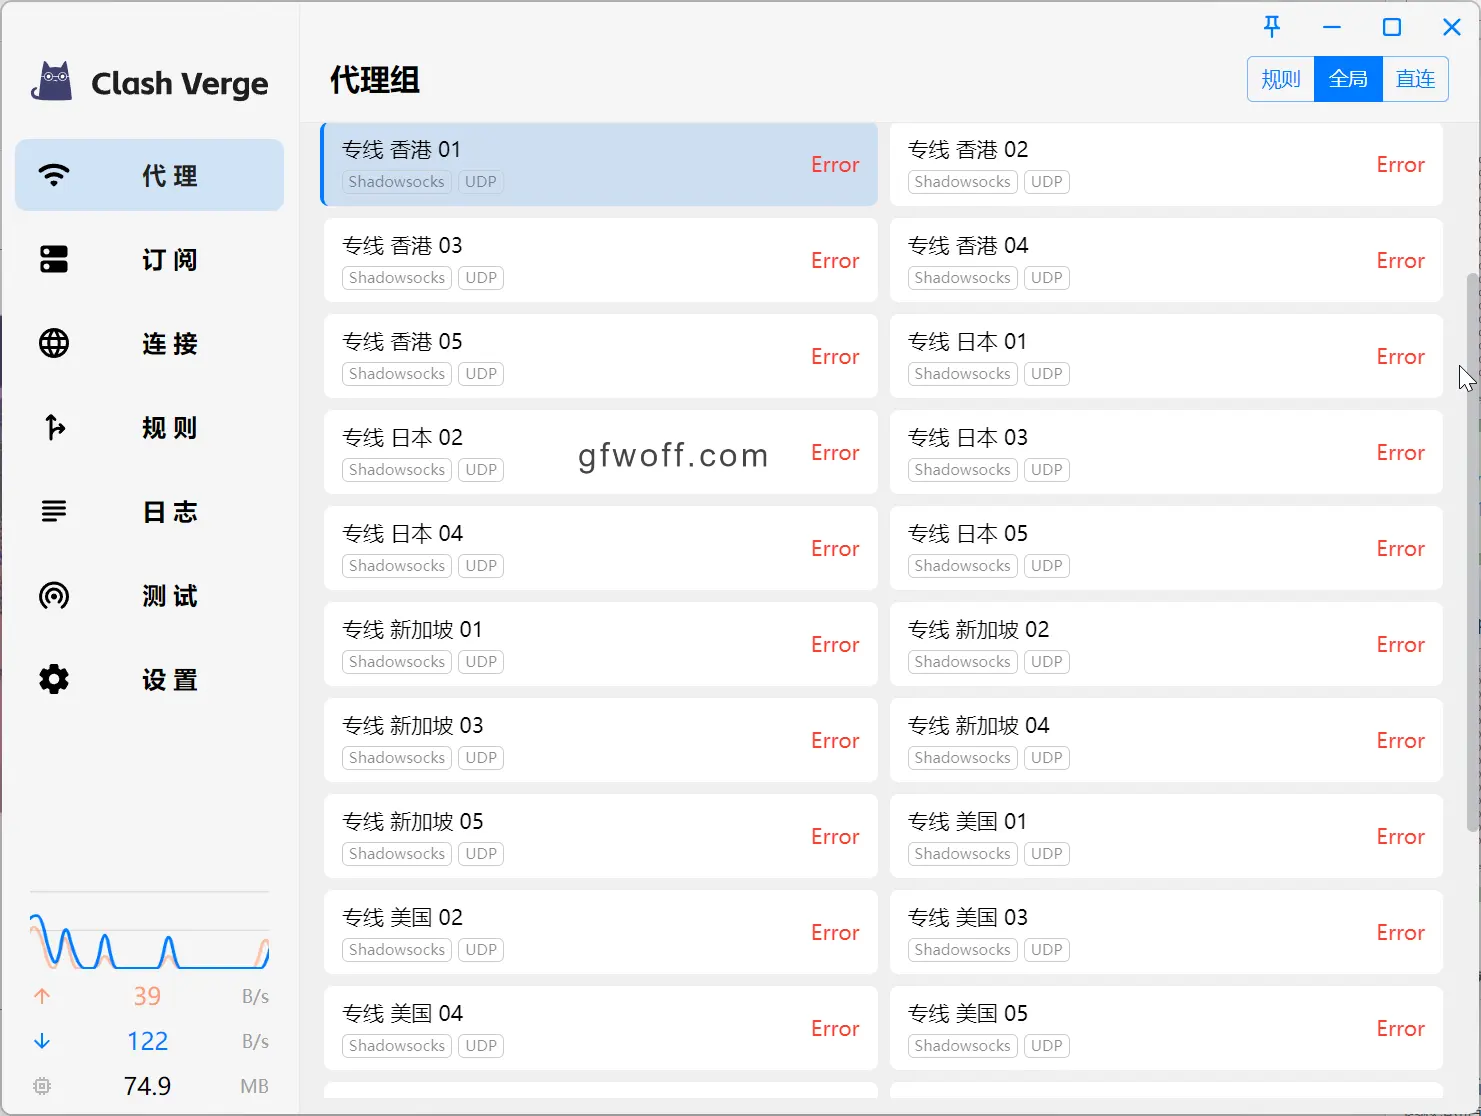Click the 39 B/s upload speed value
1481x1116 pixels.
[147, 996]
